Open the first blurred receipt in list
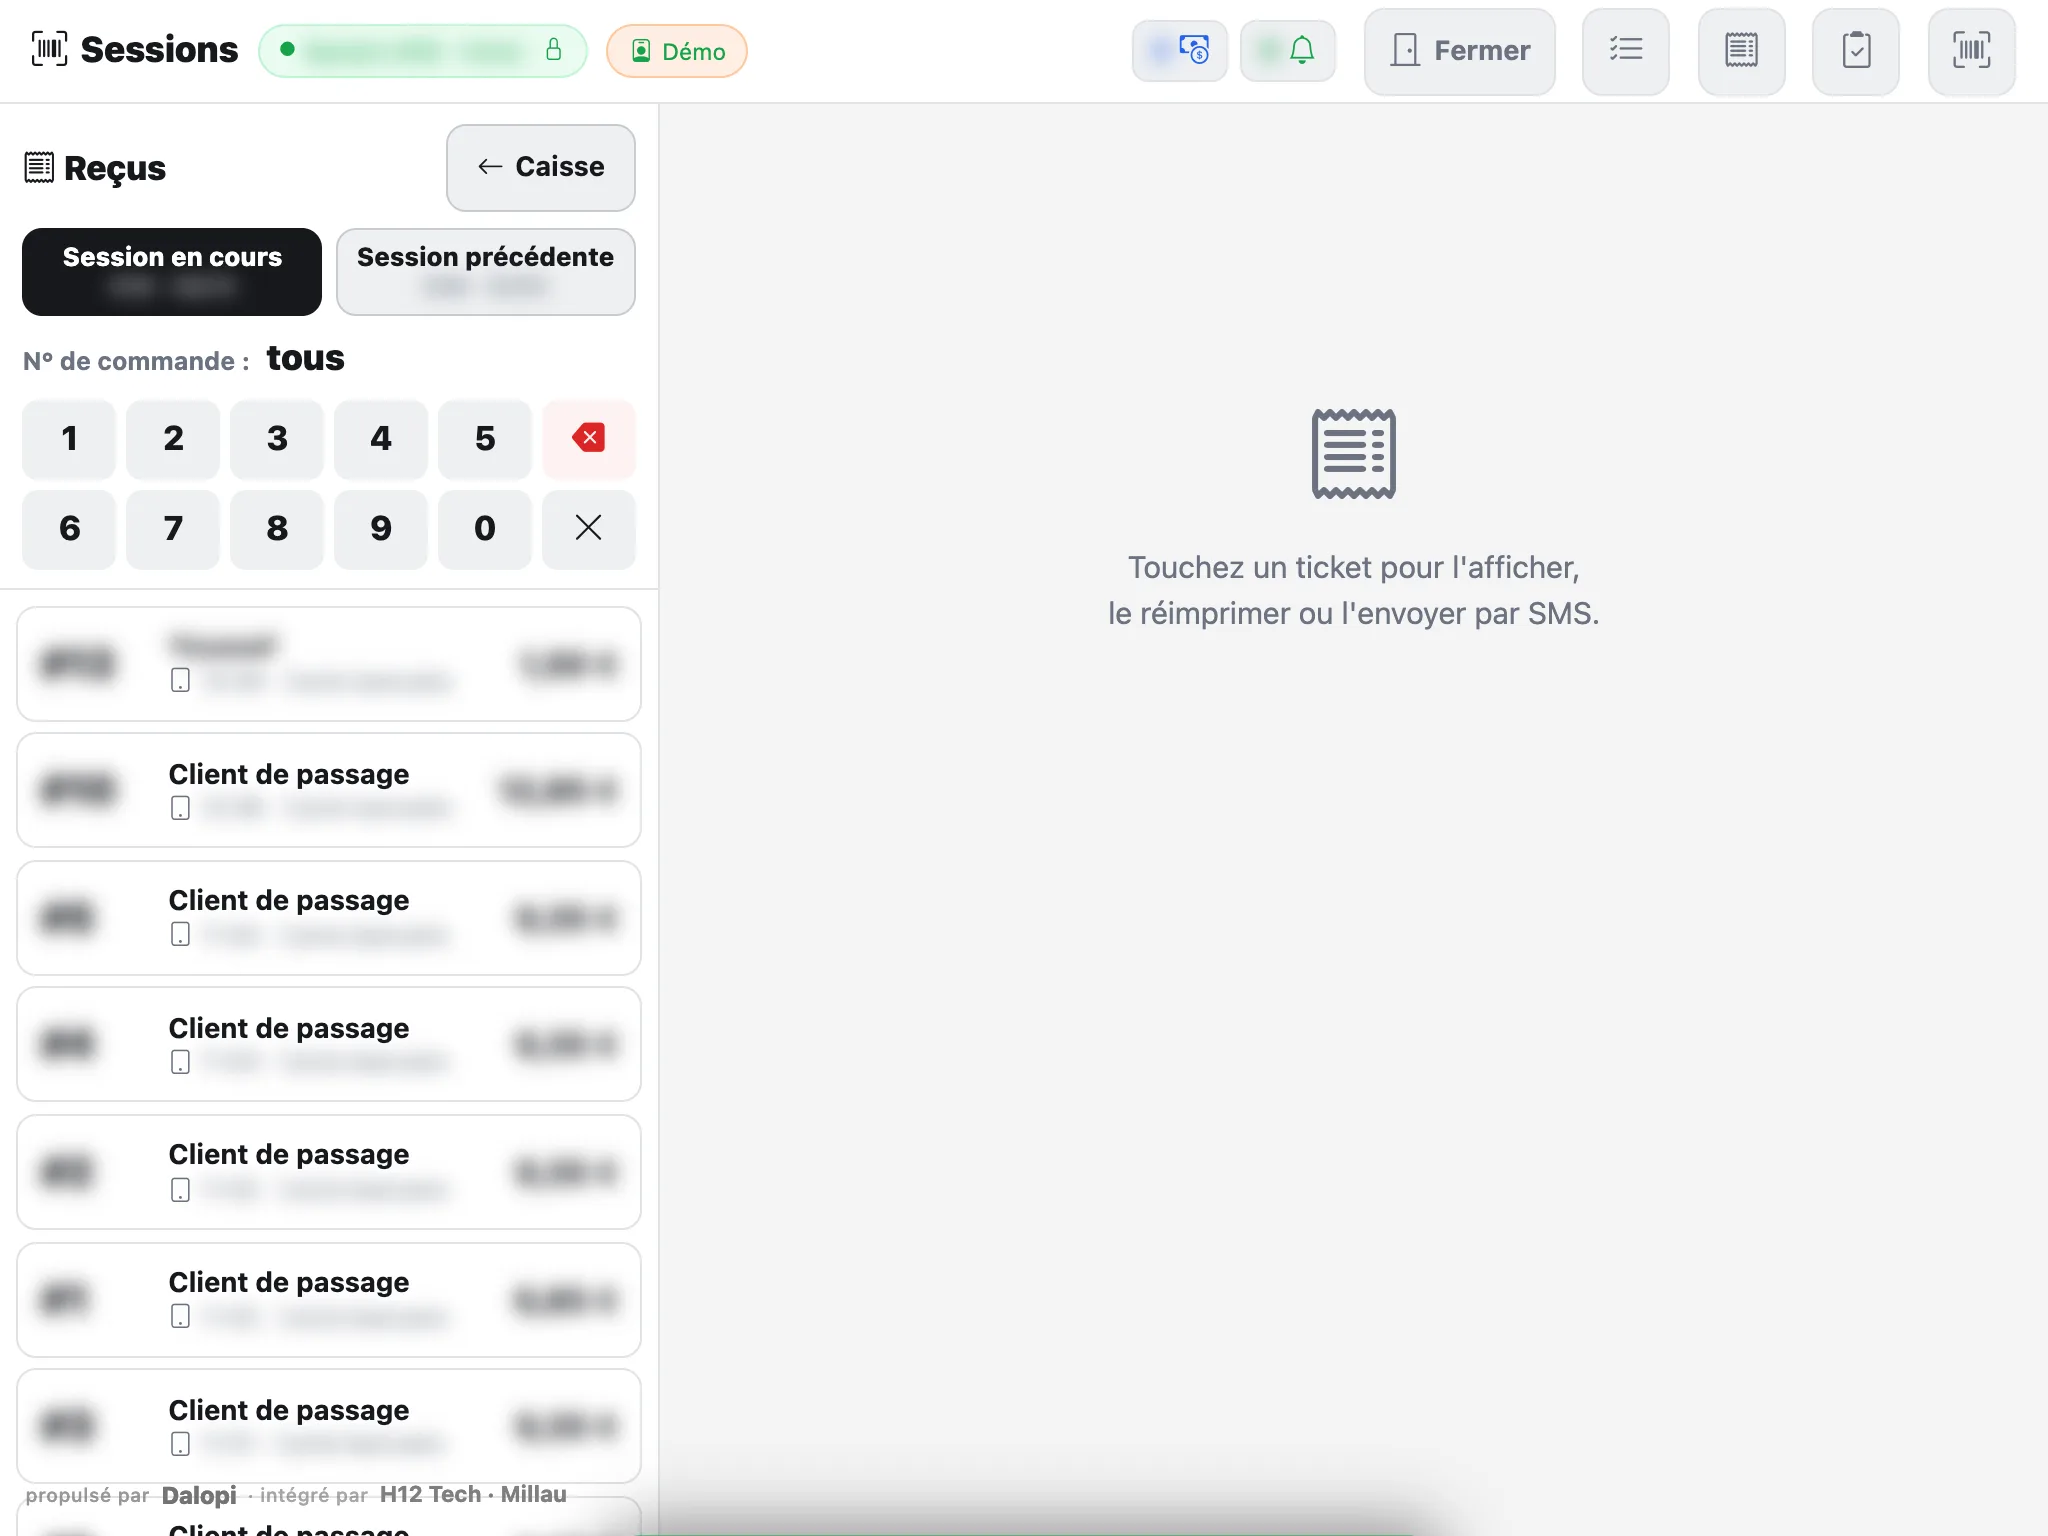The image size is (2048, 1536). coord(329,664)
